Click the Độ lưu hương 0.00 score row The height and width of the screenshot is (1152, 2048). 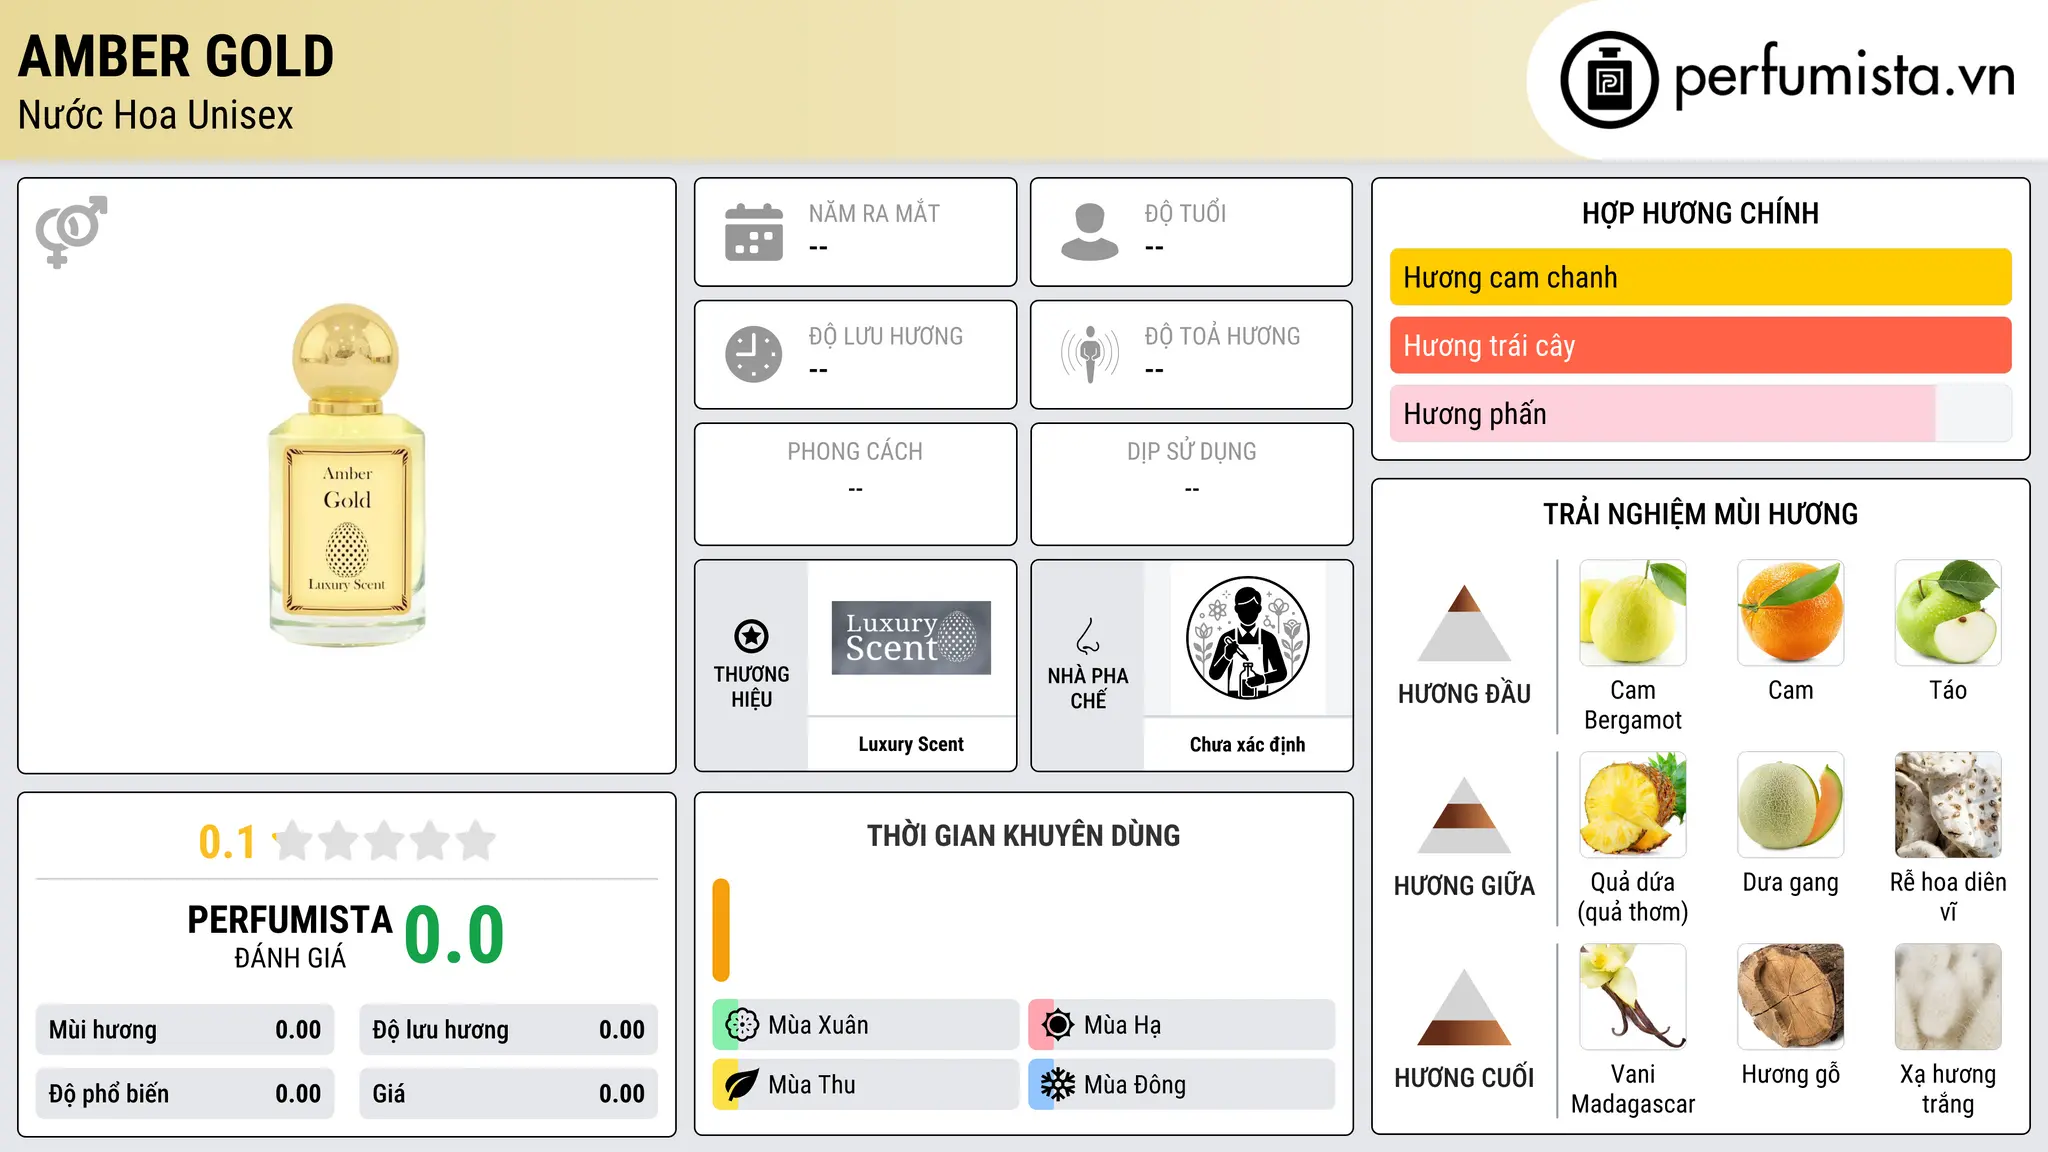[x=508, y=1030]
